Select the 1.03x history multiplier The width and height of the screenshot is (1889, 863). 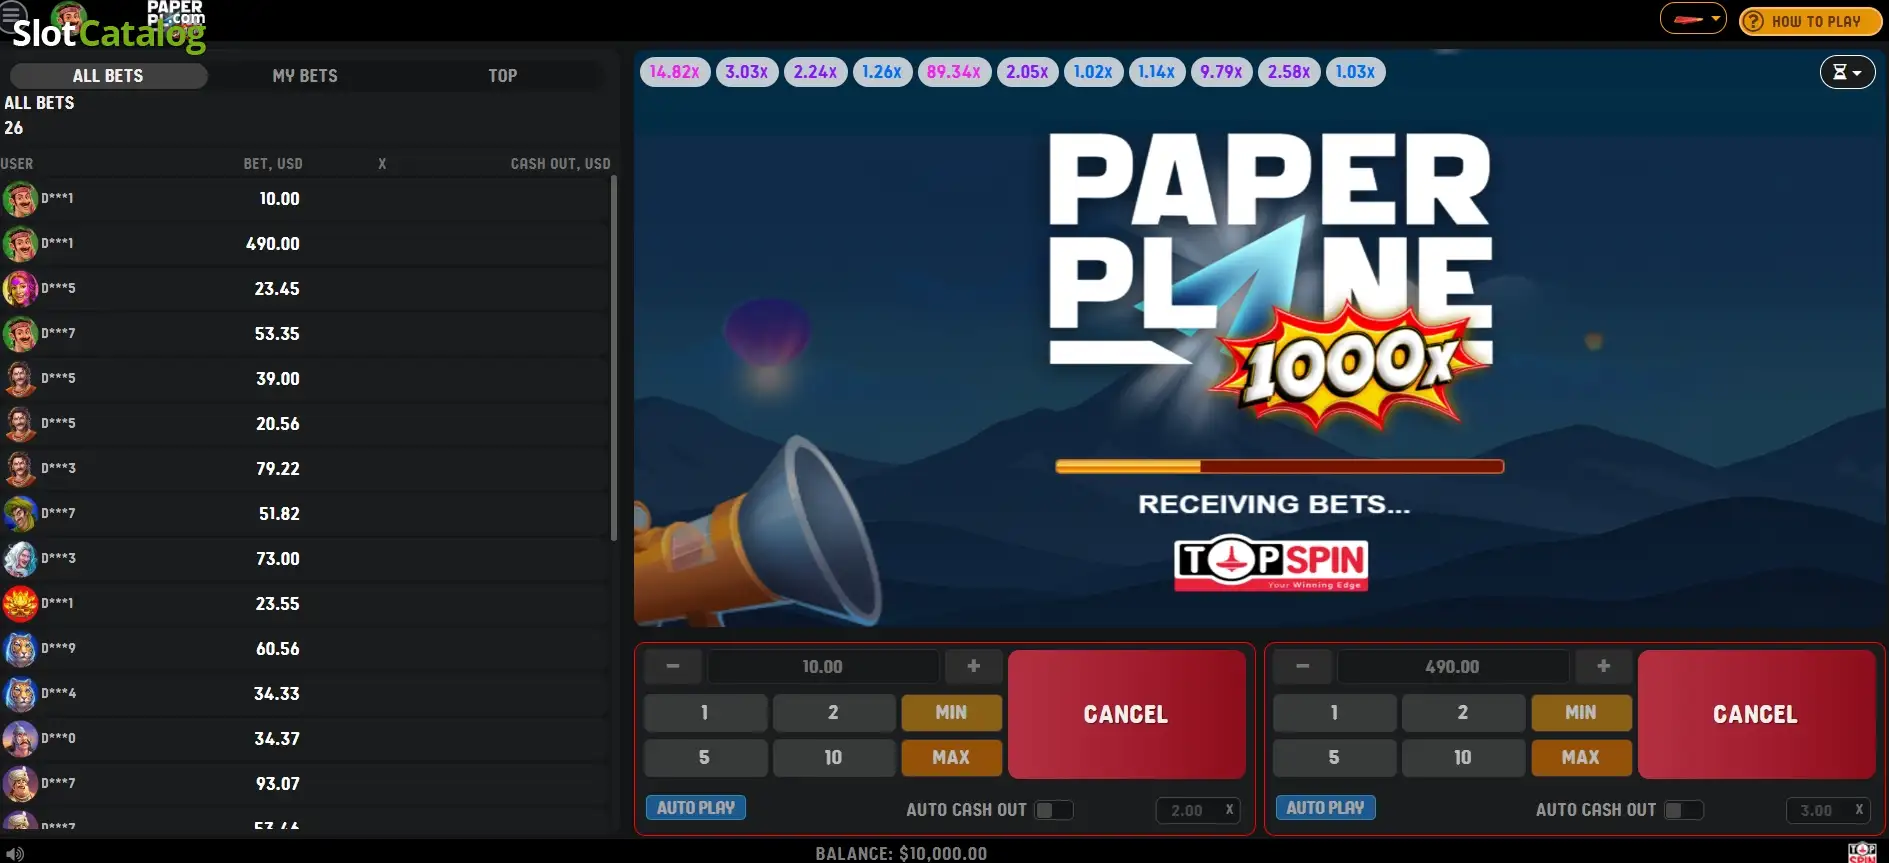tap(1355, 72)
